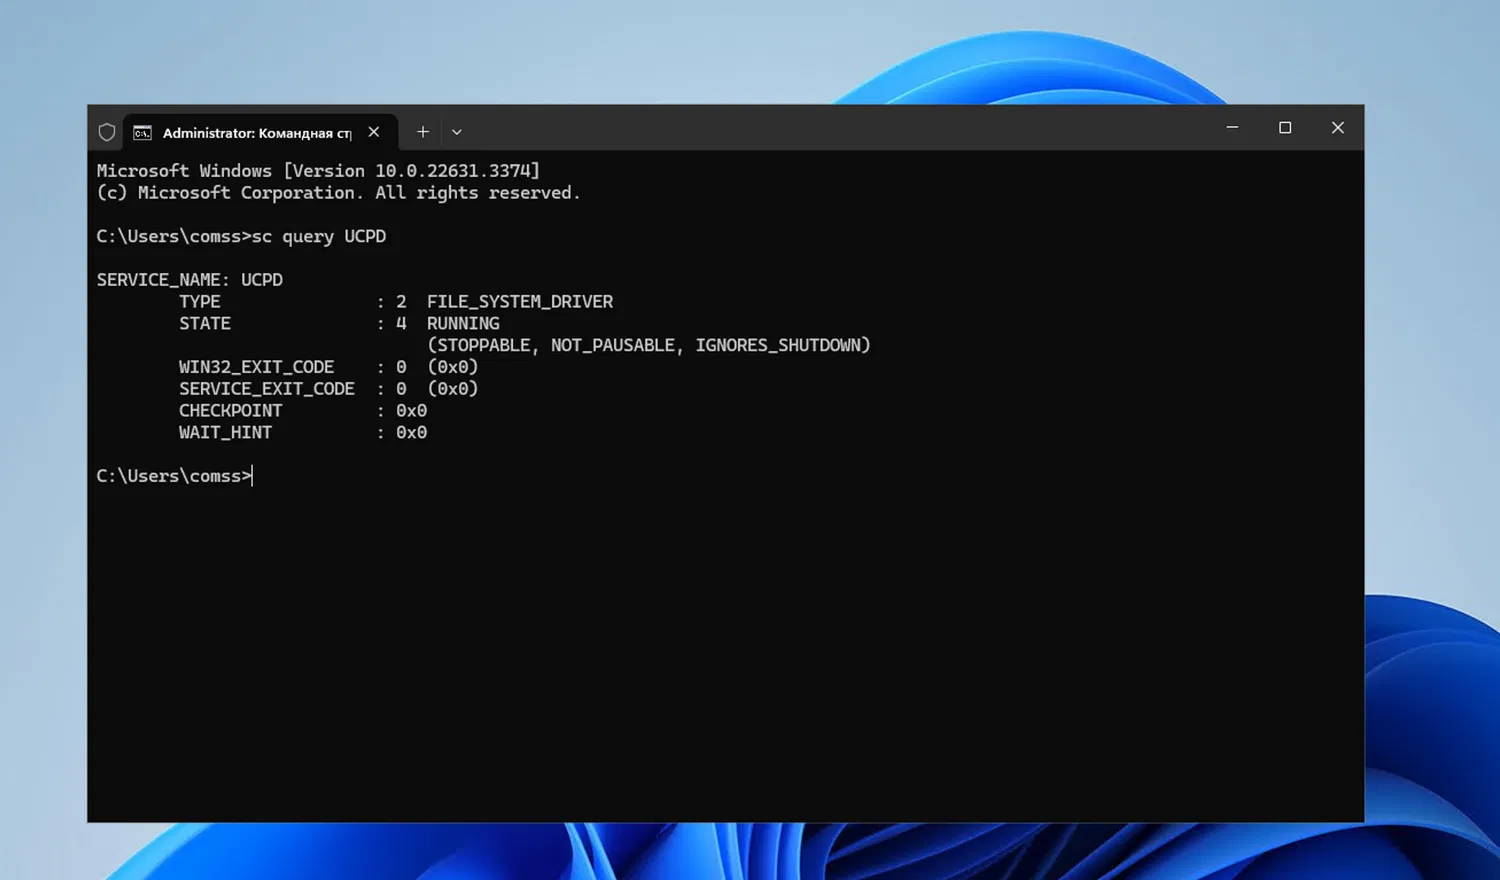Screen dimensions: 1500x880
Task: Click the "SERVICE_NAME: UCPD" output line
Action: (190, 280)
